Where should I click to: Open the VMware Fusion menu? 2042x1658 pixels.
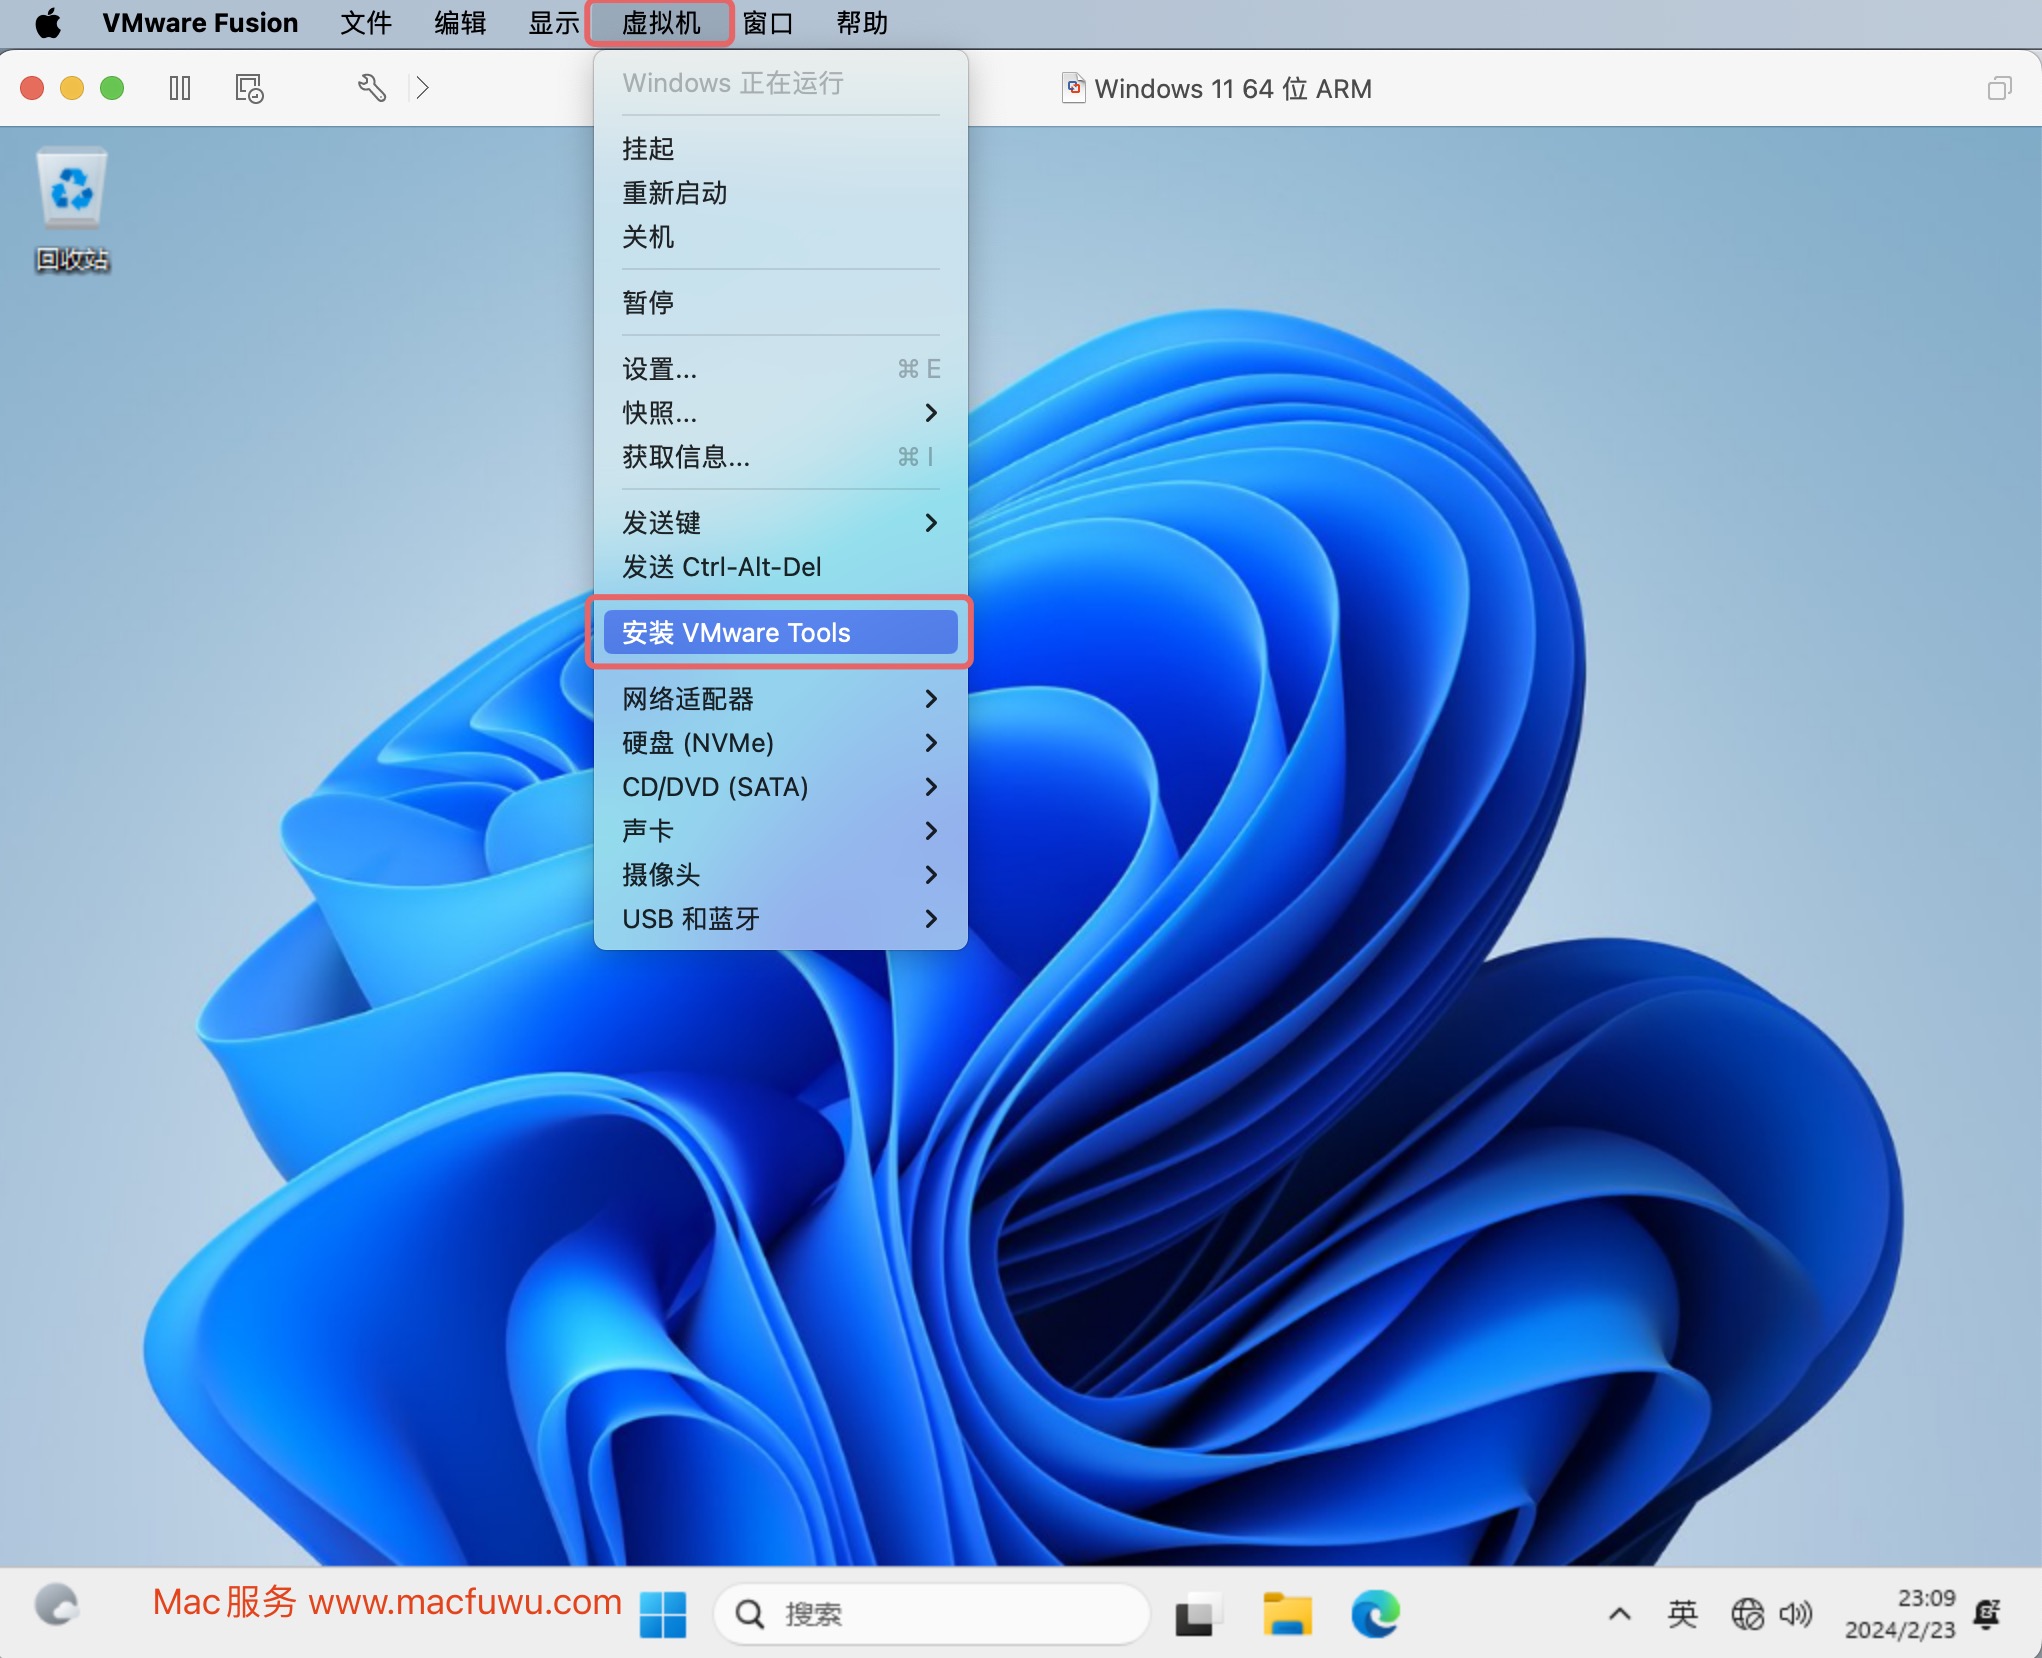click(200, 22)
